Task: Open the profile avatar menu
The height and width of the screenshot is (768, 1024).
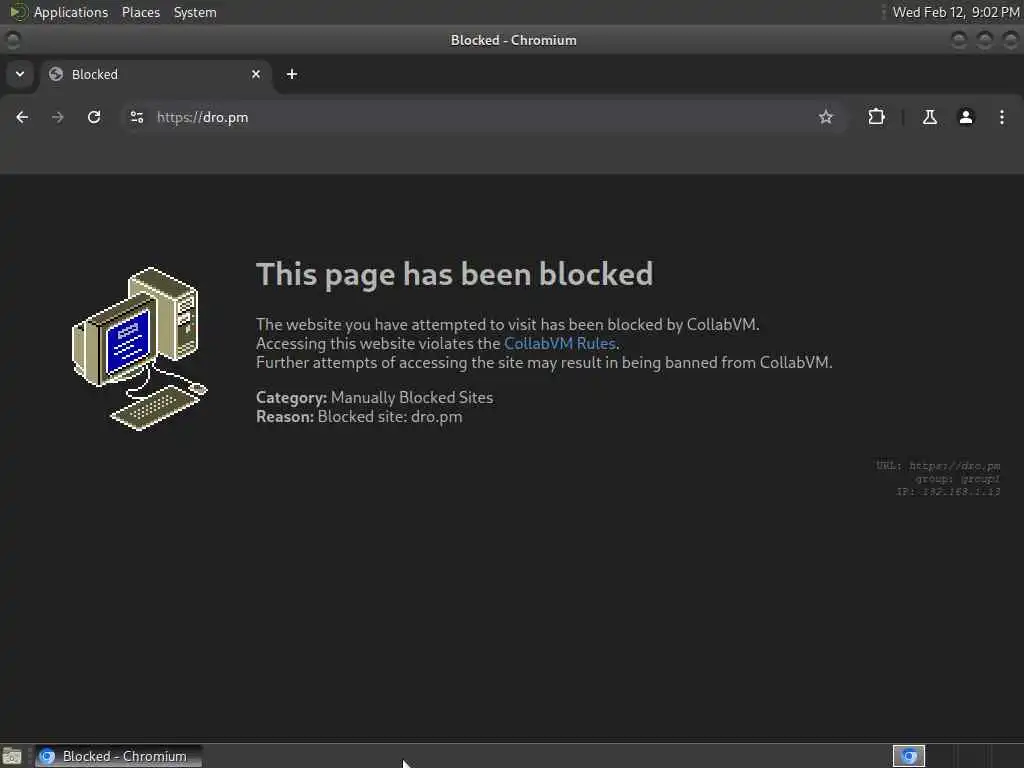Action: (965, 117)
